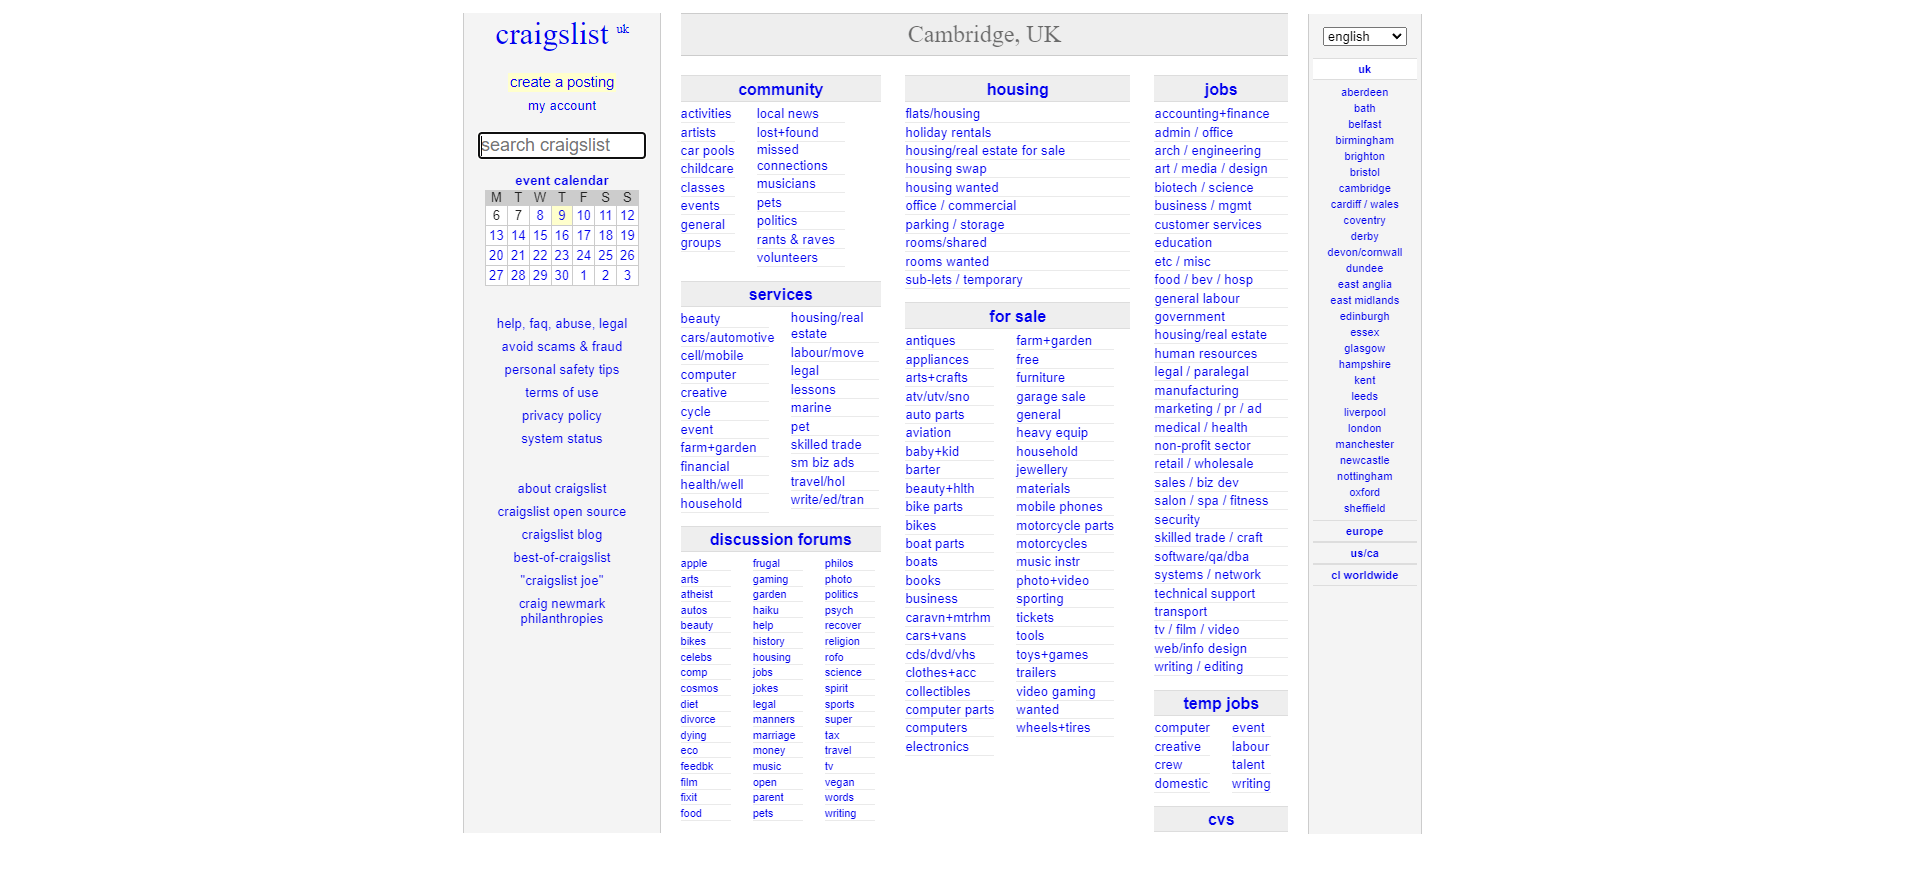Visit the craigslist blog link
1911x870 pixels.
click(562, 535)
